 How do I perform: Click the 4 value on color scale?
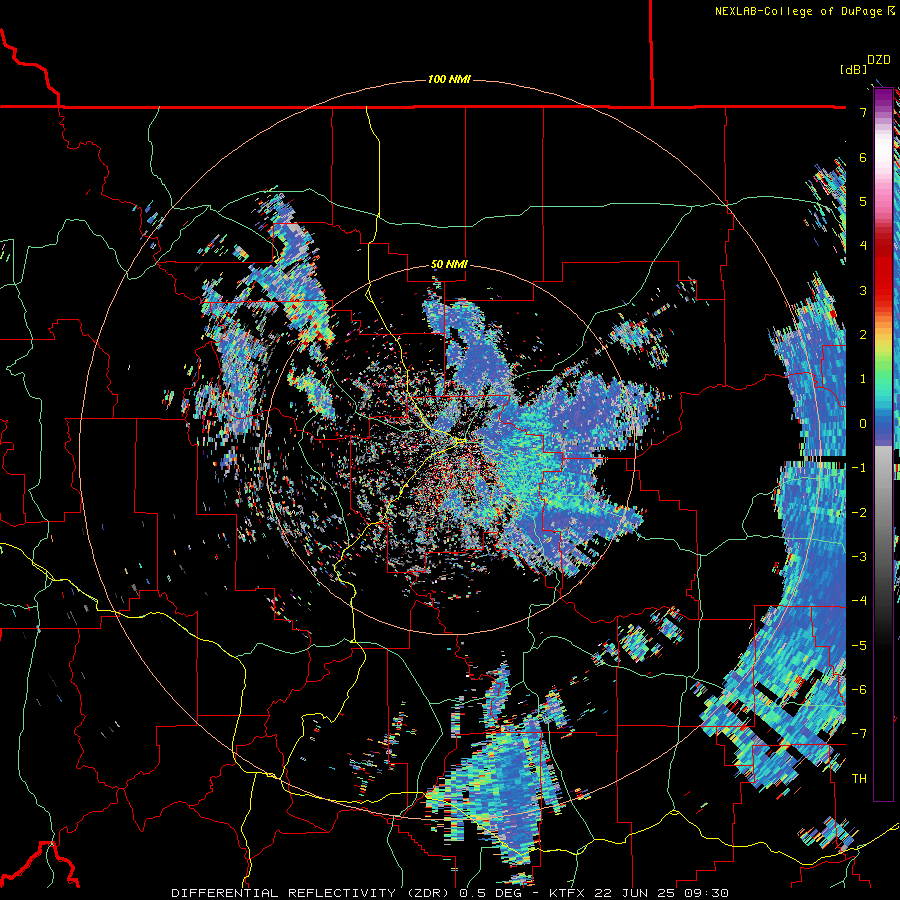tap(863, 246)
